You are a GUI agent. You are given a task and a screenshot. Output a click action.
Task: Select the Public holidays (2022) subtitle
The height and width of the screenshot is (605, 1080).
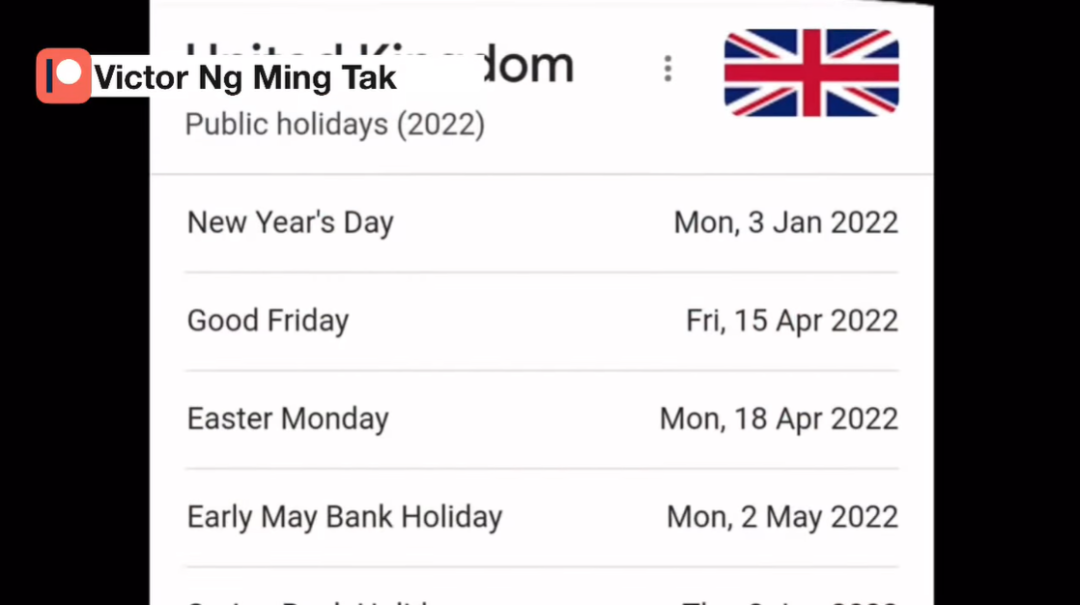point(335,125)
